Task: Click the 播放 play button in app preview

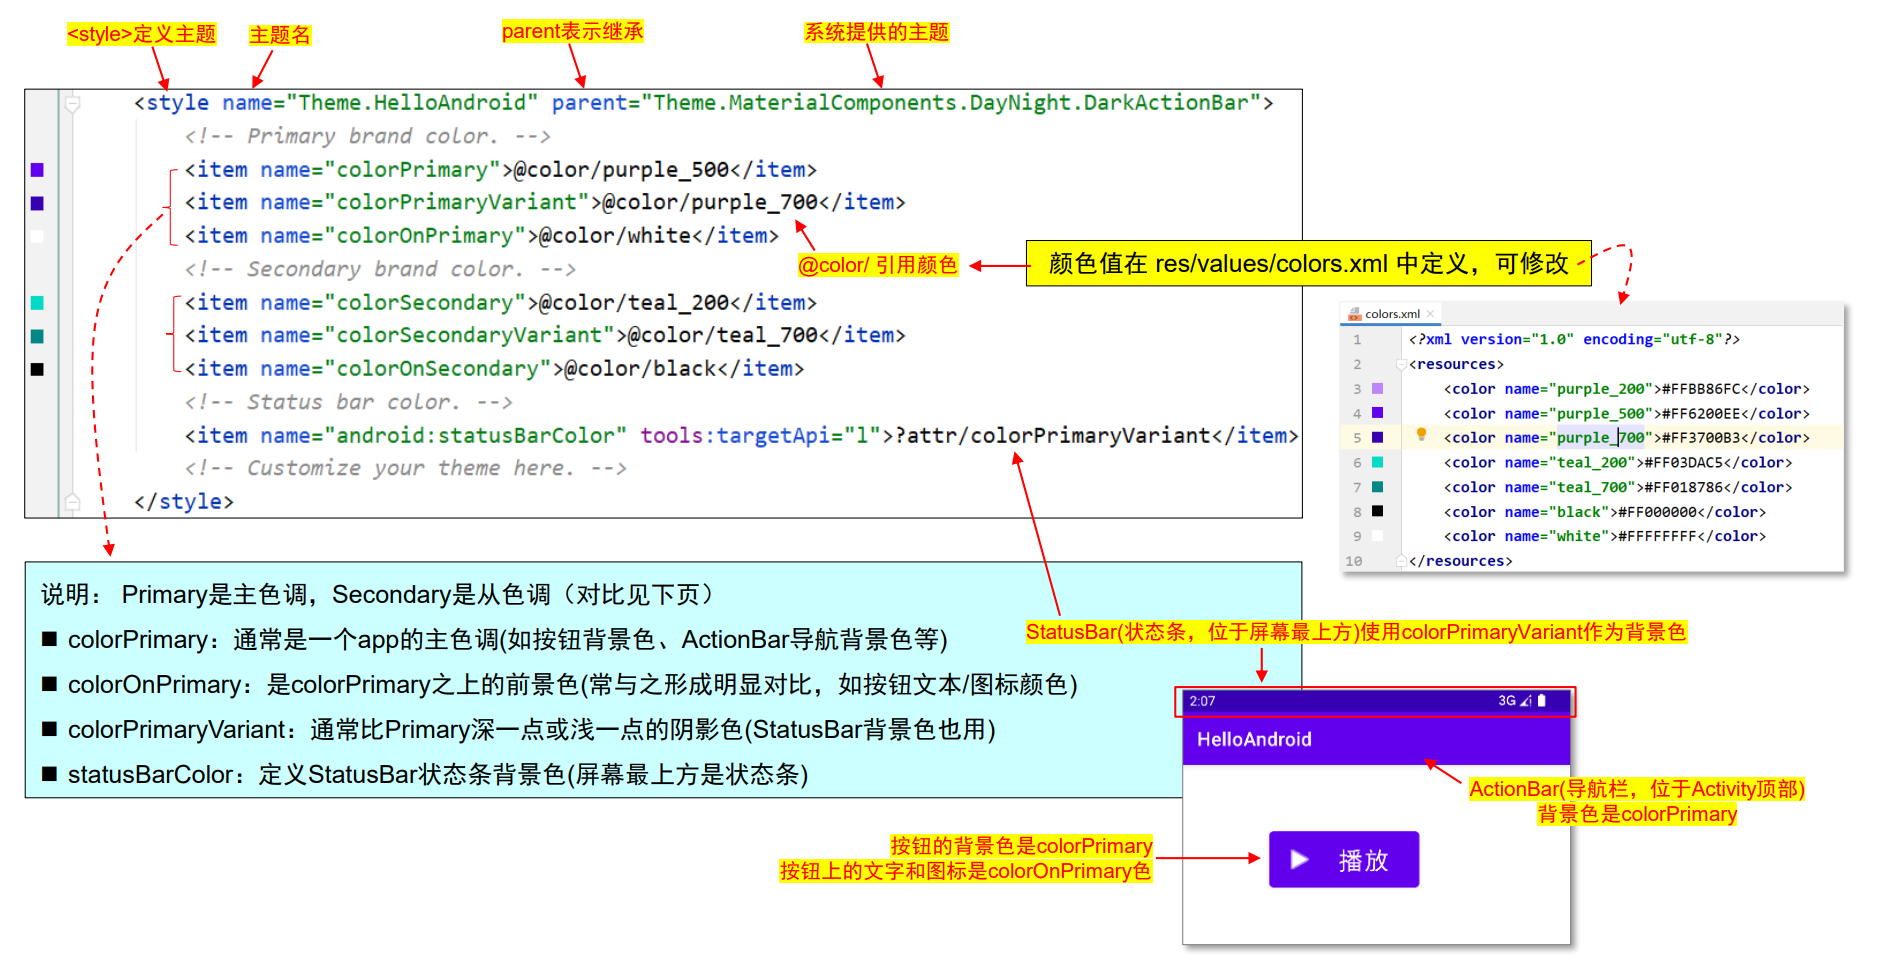Action: (x=1344, y=859)
